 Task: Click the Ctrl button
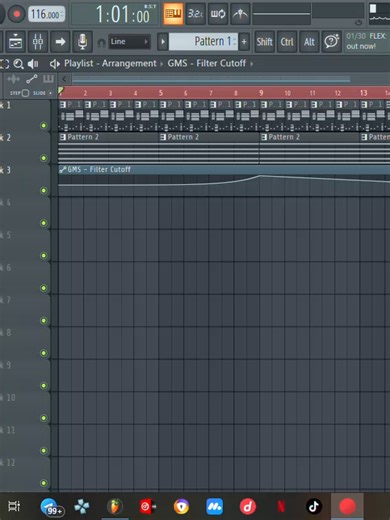pos(287,42)
